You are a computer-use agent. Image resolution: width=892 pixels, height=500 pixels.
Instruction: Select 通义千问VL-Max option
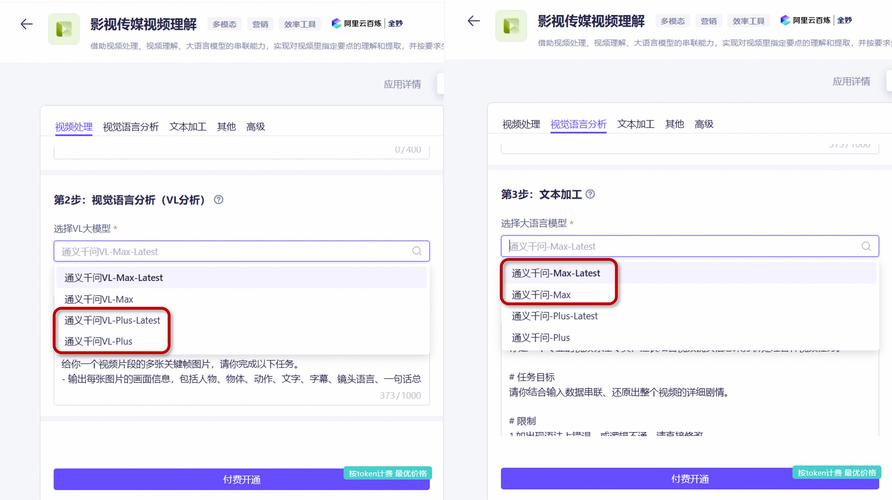(241, 299)
